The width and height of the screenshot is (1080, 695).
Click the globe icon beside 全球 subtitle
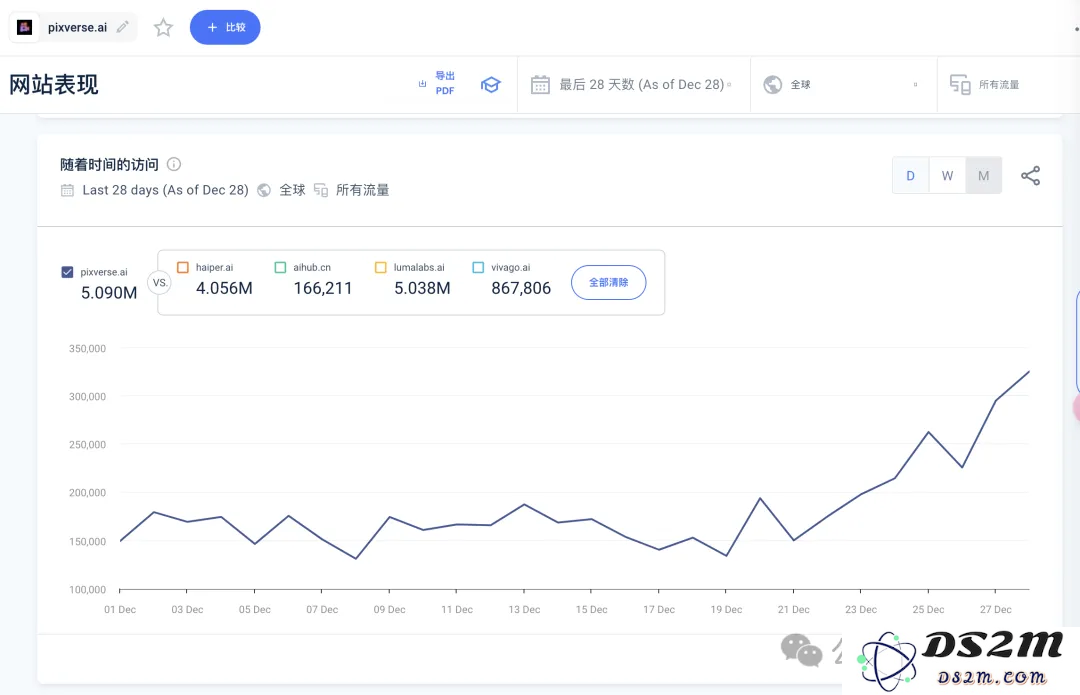pos(264,190)
